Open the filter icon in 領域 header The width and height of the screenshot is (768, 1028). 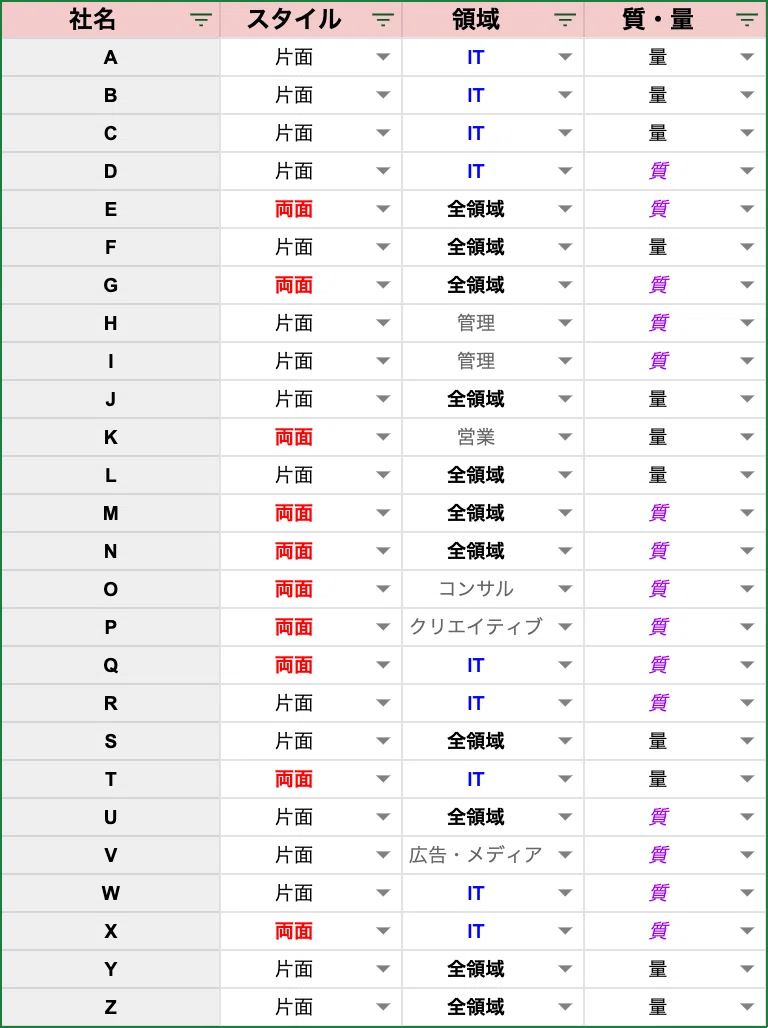565,20
